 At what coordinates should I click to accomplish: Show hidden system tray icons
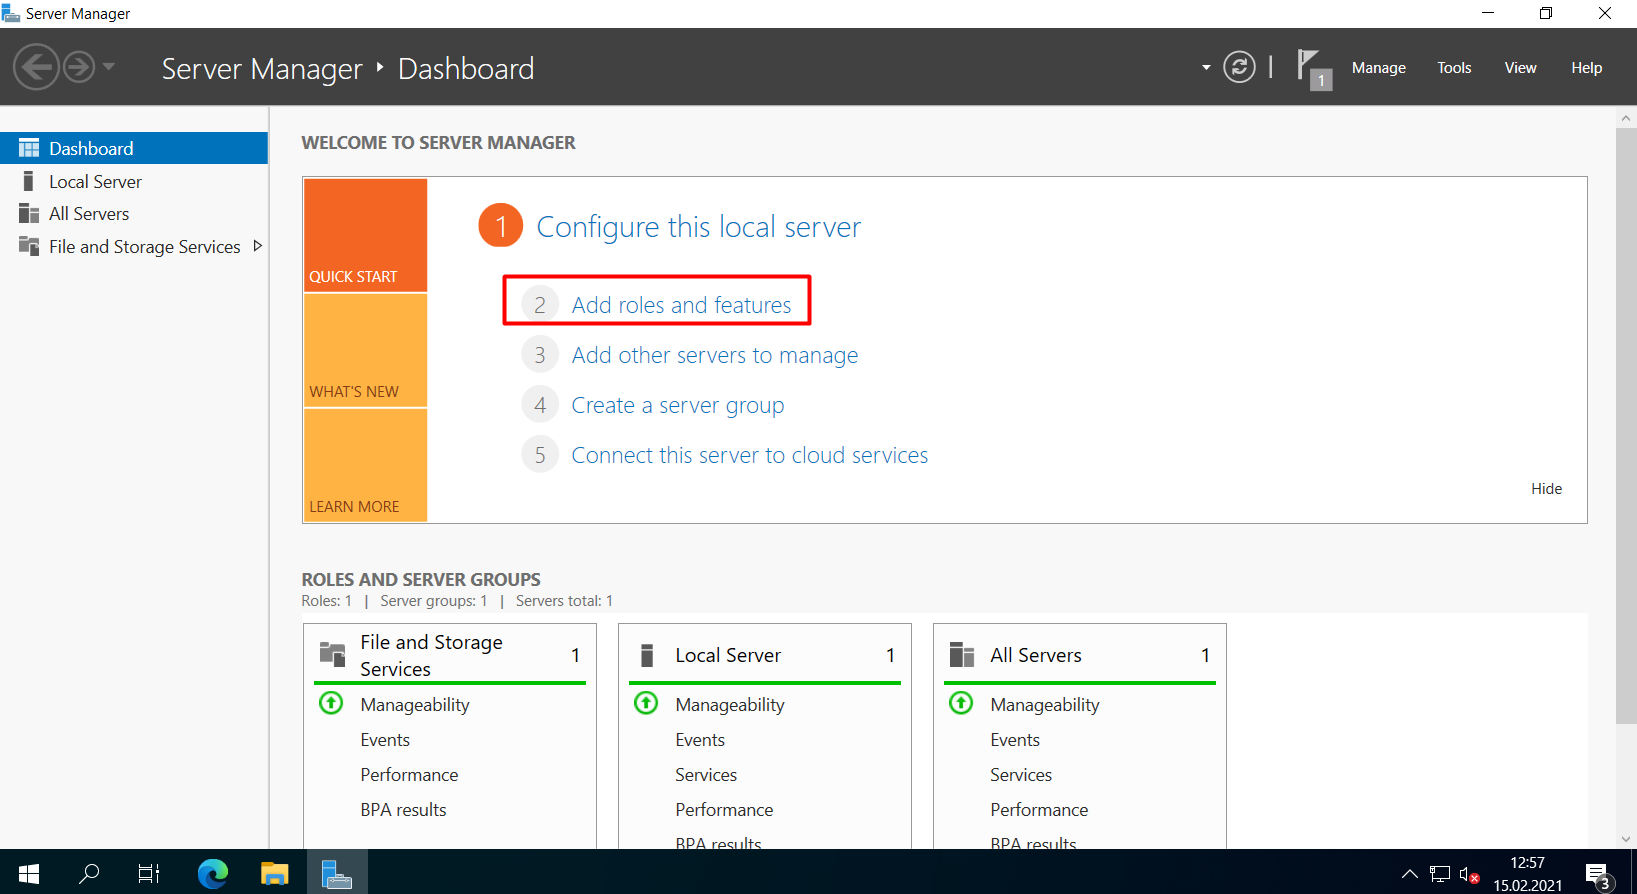click(x=1409, y=873)
